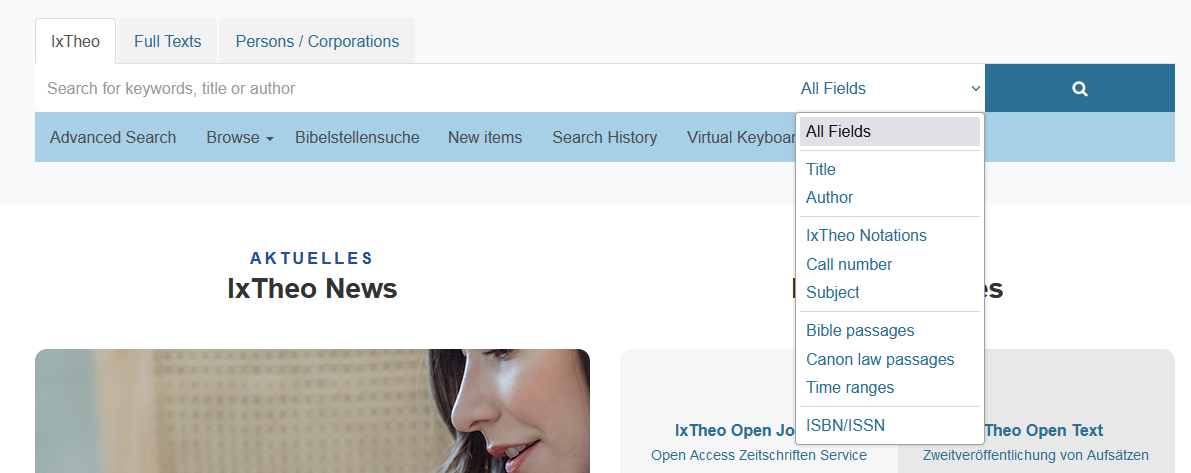
Task: Click the magnifier search button
Action: [x=1079, y=88]
